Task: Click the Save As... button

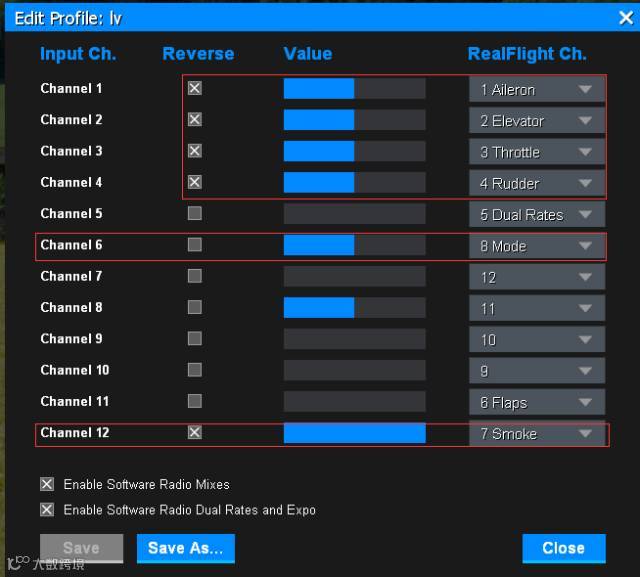Action: [186, 548]
